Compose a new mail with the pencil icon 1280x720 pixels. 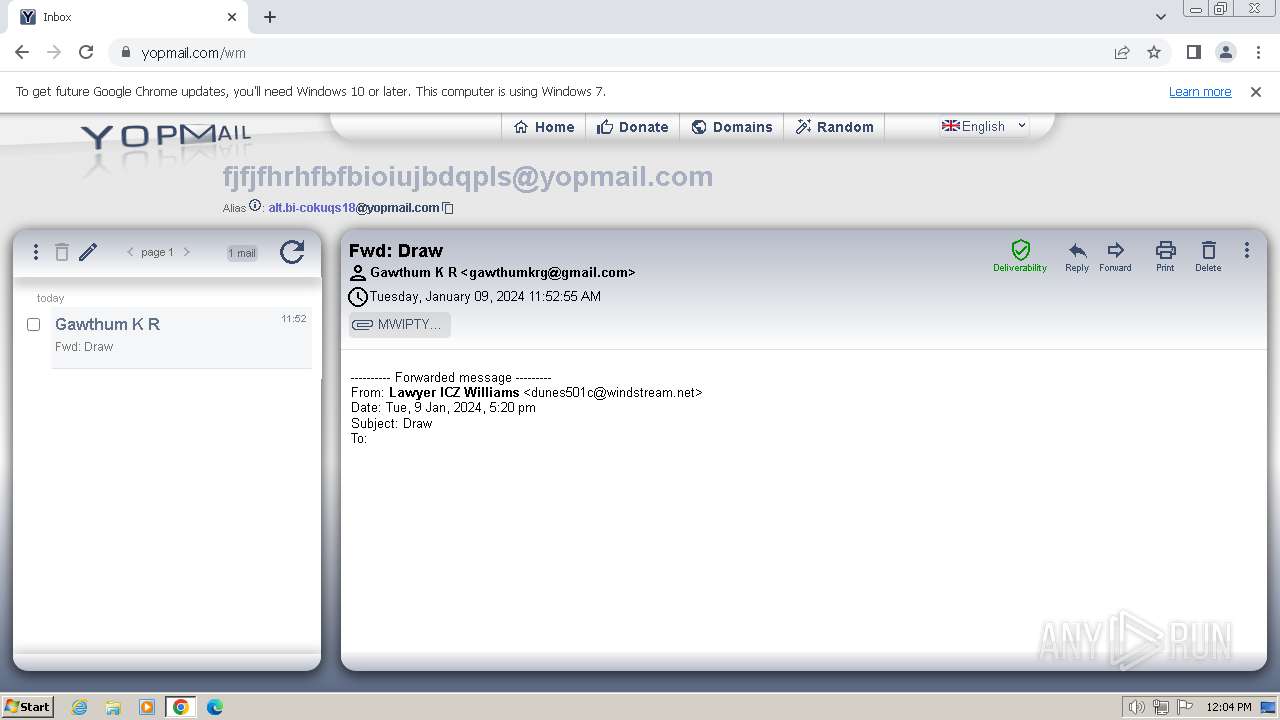(x=88, y=252)
